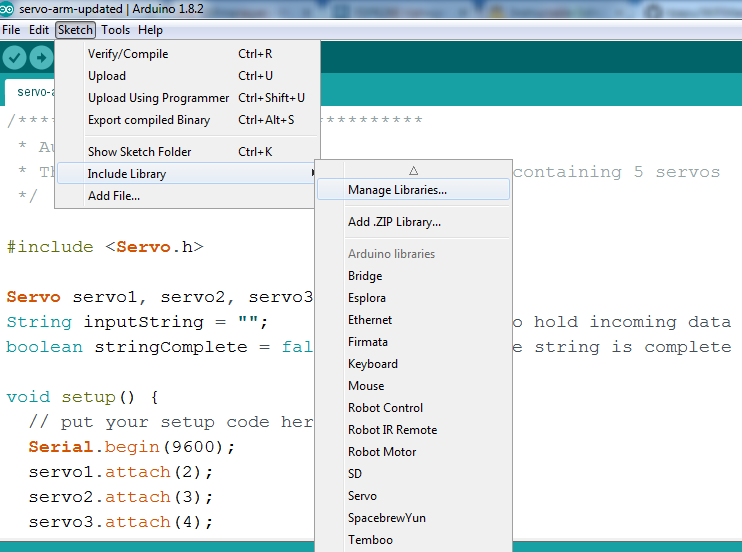This screenshot has width=742, height=552.
Task: Open Manage Libraries...
Action: [x=414, y=189]
